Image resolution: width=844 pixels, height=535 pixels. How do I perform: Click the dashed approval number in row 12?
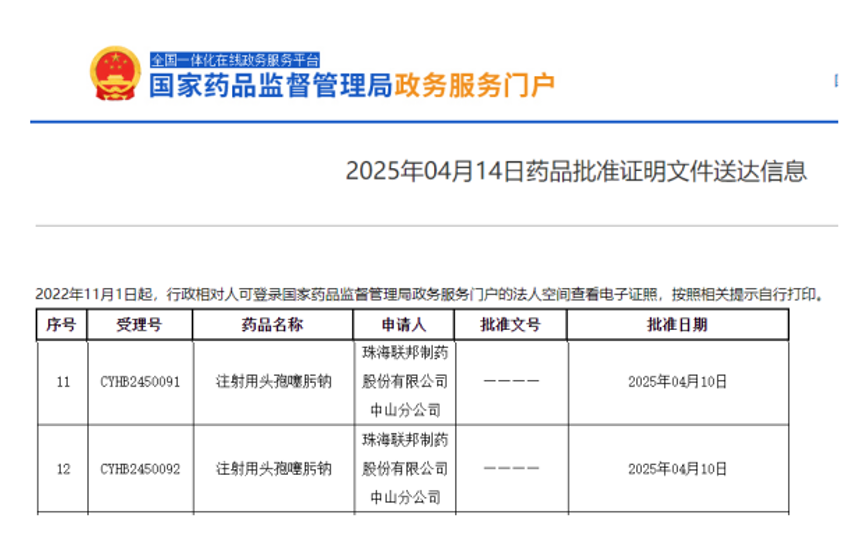click(x=511, y=468)
